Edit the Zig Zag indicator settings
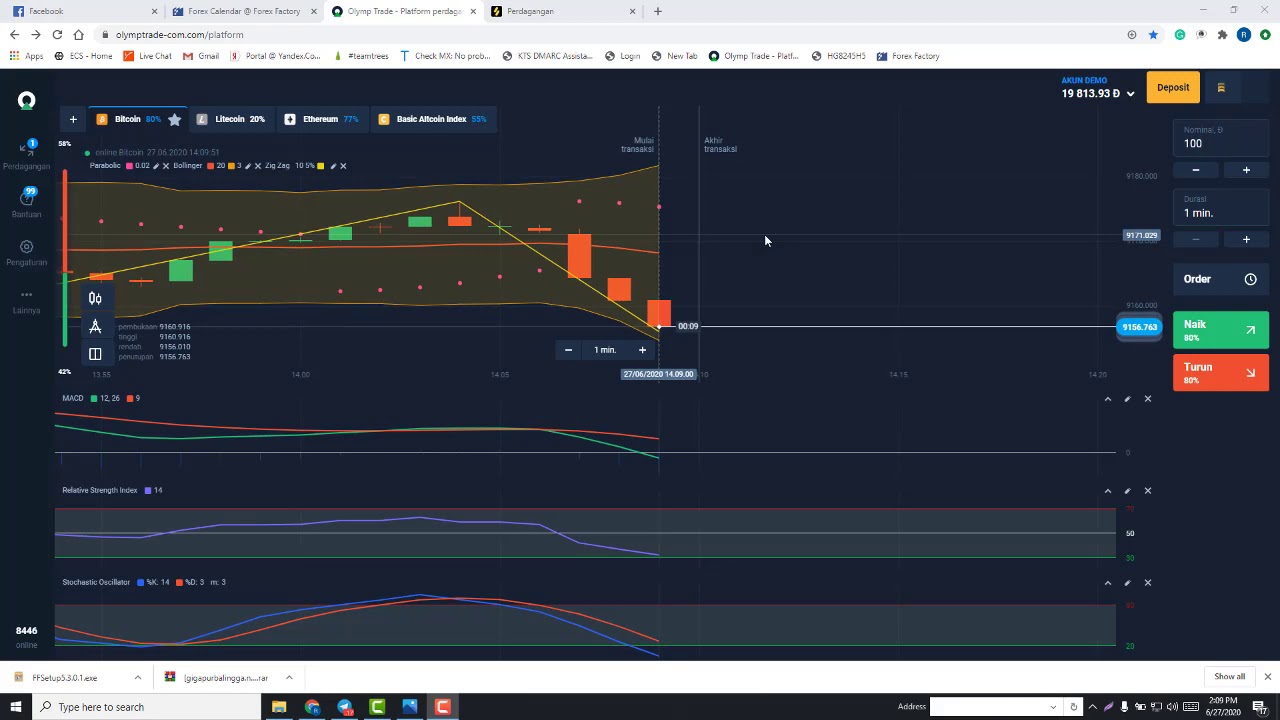 (x=333, y=166)
